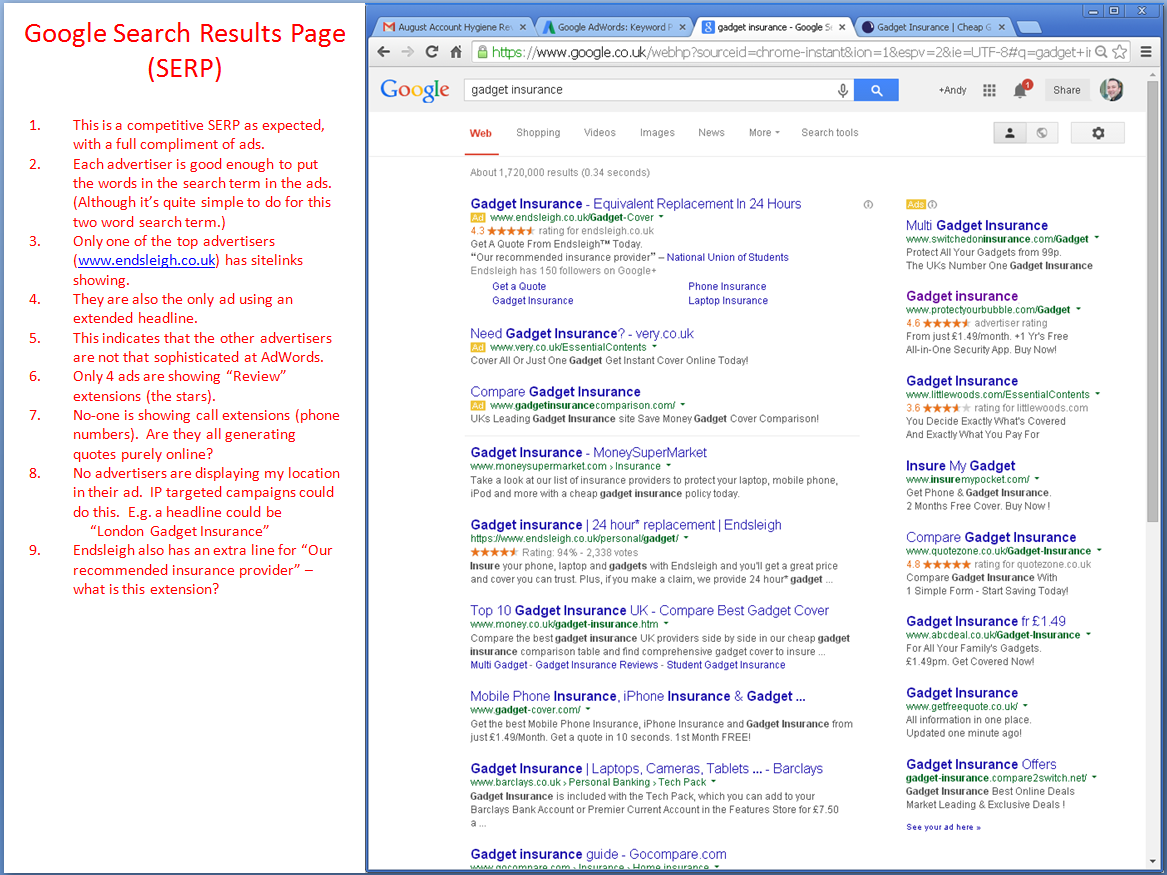Image resolution: width=1167 pixels, height=875 pixels.
Task: Open Endsleigh Equivalent Replacement ad headline
Action: click(636, 204)
